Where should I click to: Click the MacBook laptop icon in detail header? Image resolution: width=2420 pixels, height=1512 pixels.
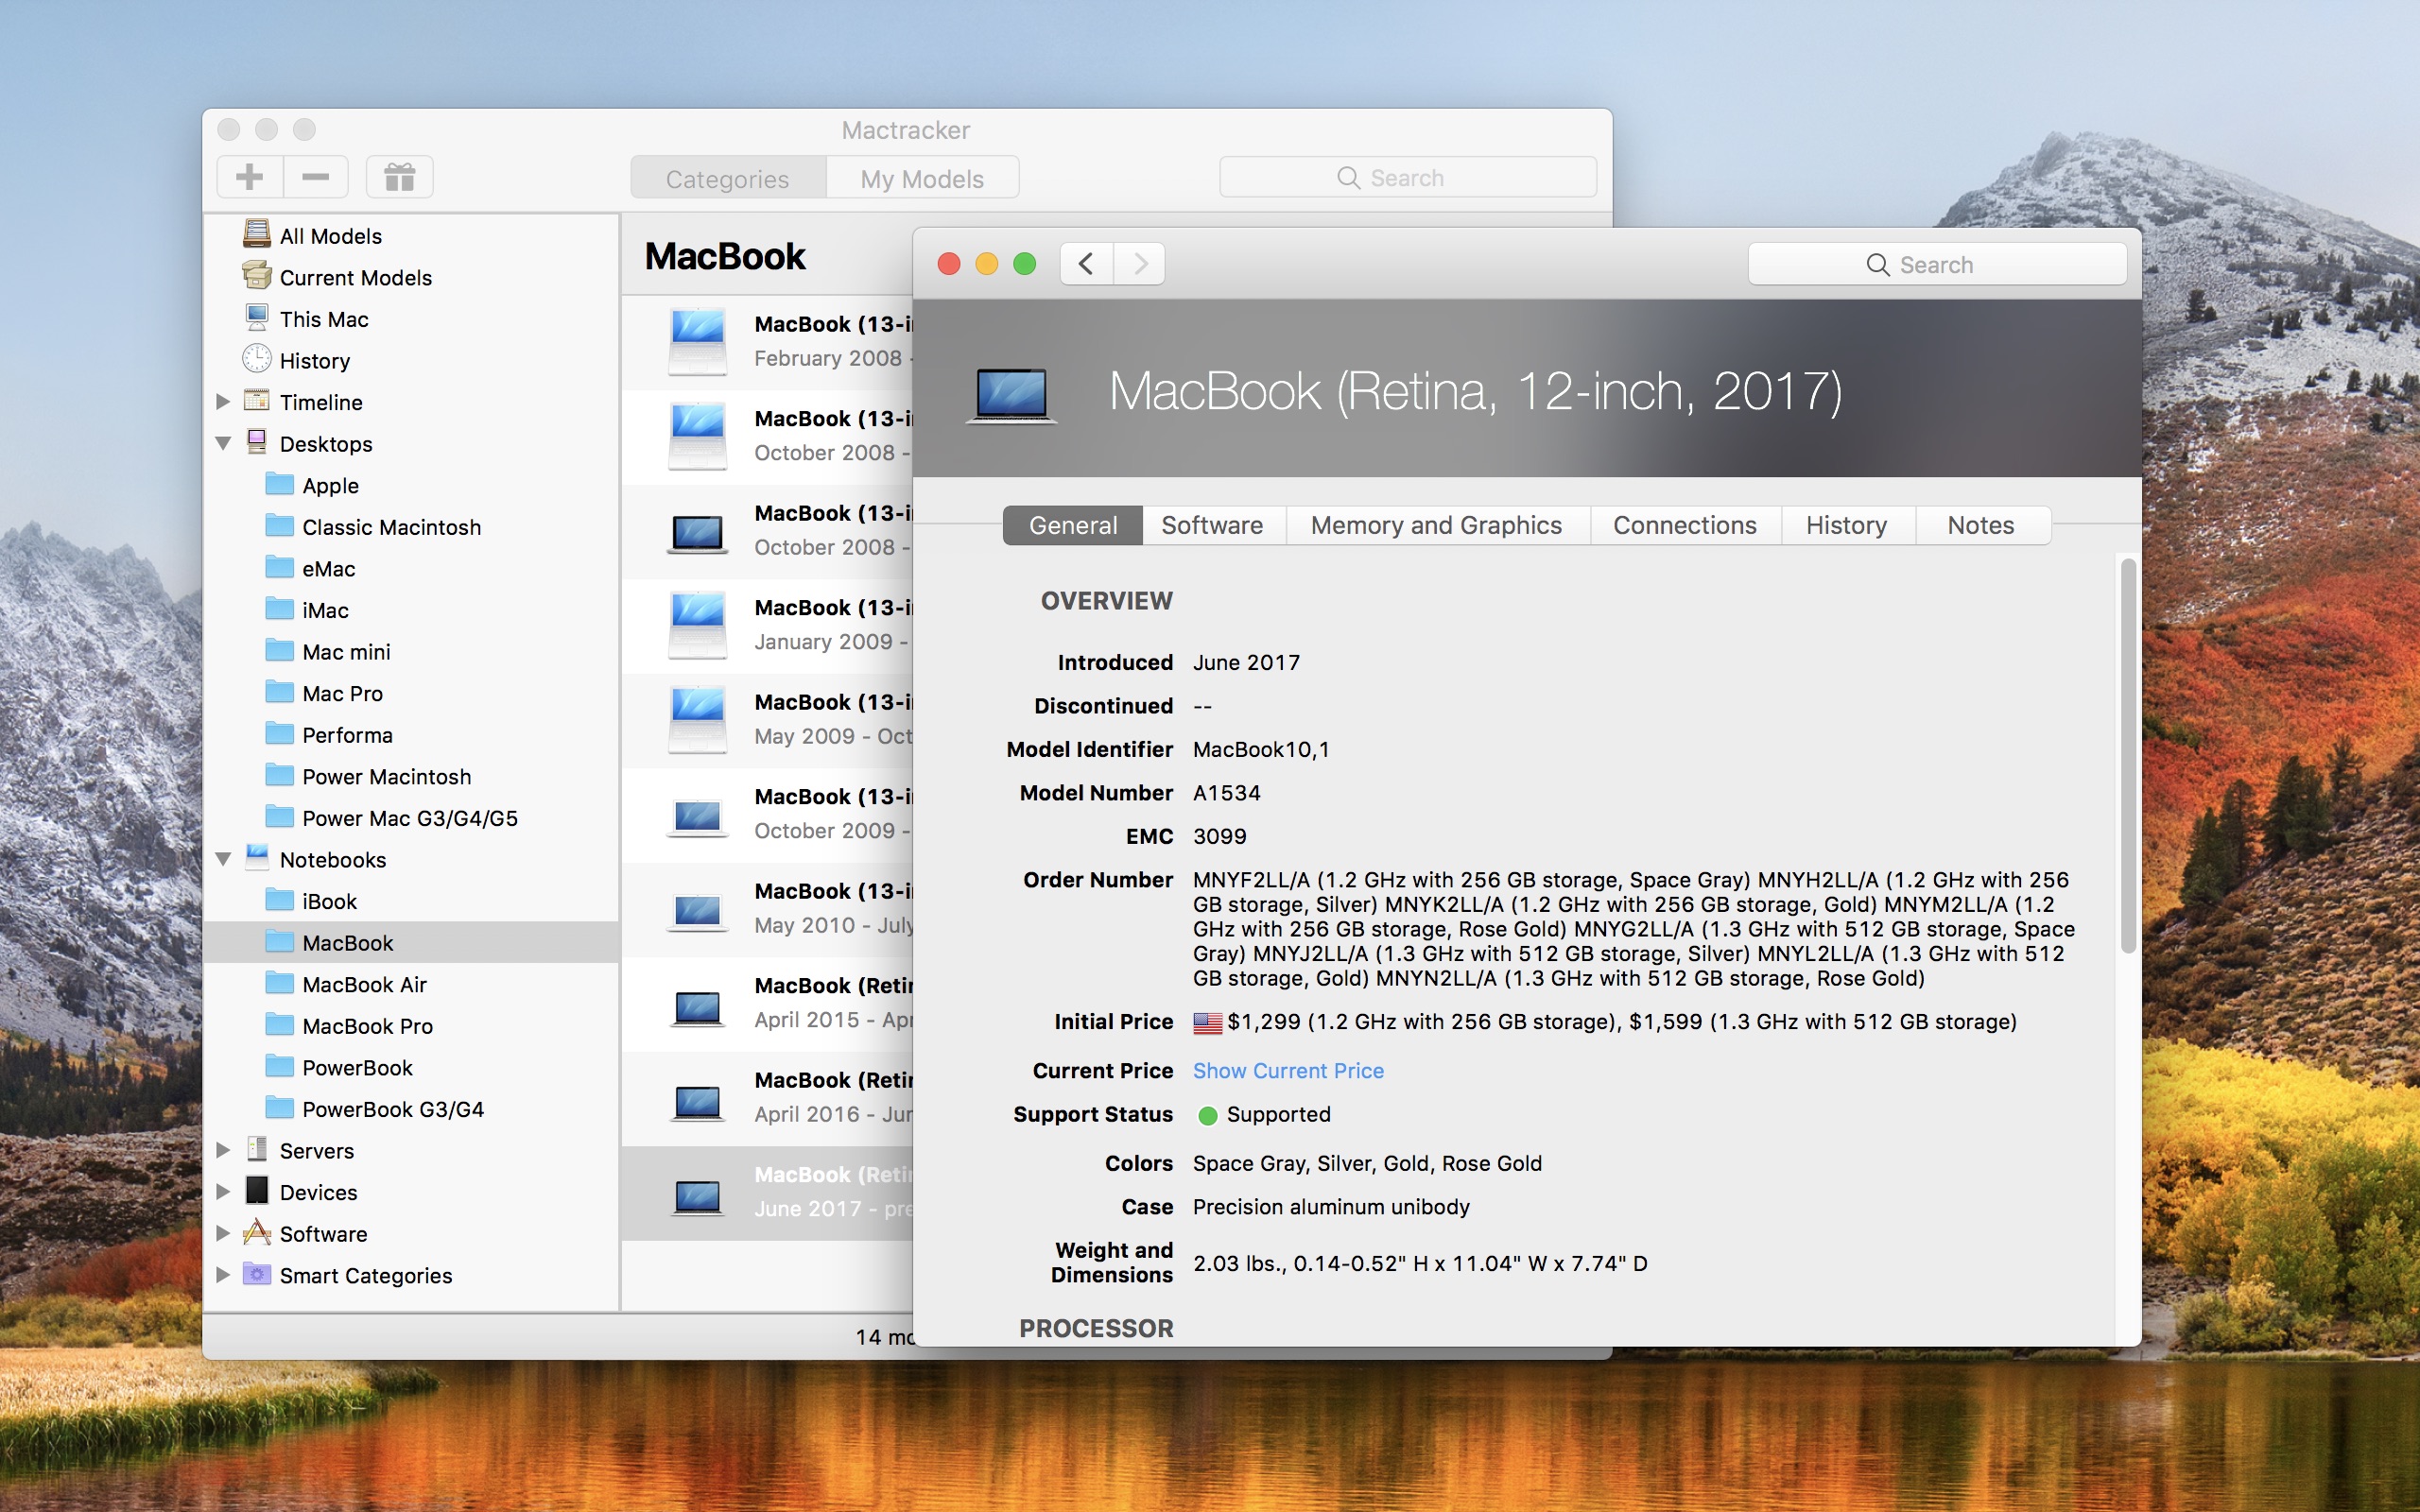tap(1011, 396)
